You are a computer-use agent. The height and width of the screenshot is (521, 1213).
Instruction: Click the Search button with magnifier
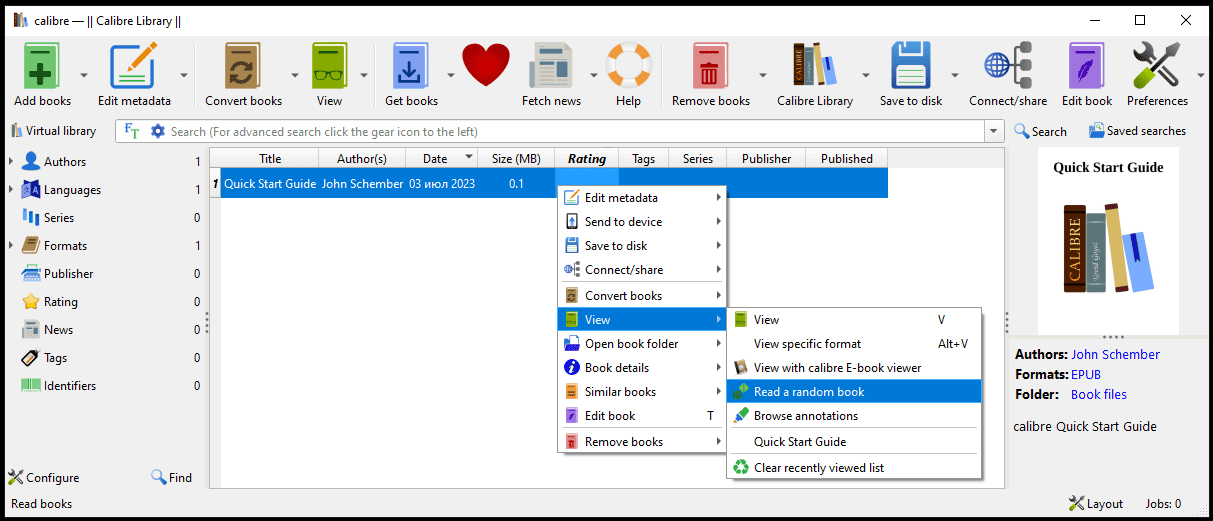[1040, 131]
